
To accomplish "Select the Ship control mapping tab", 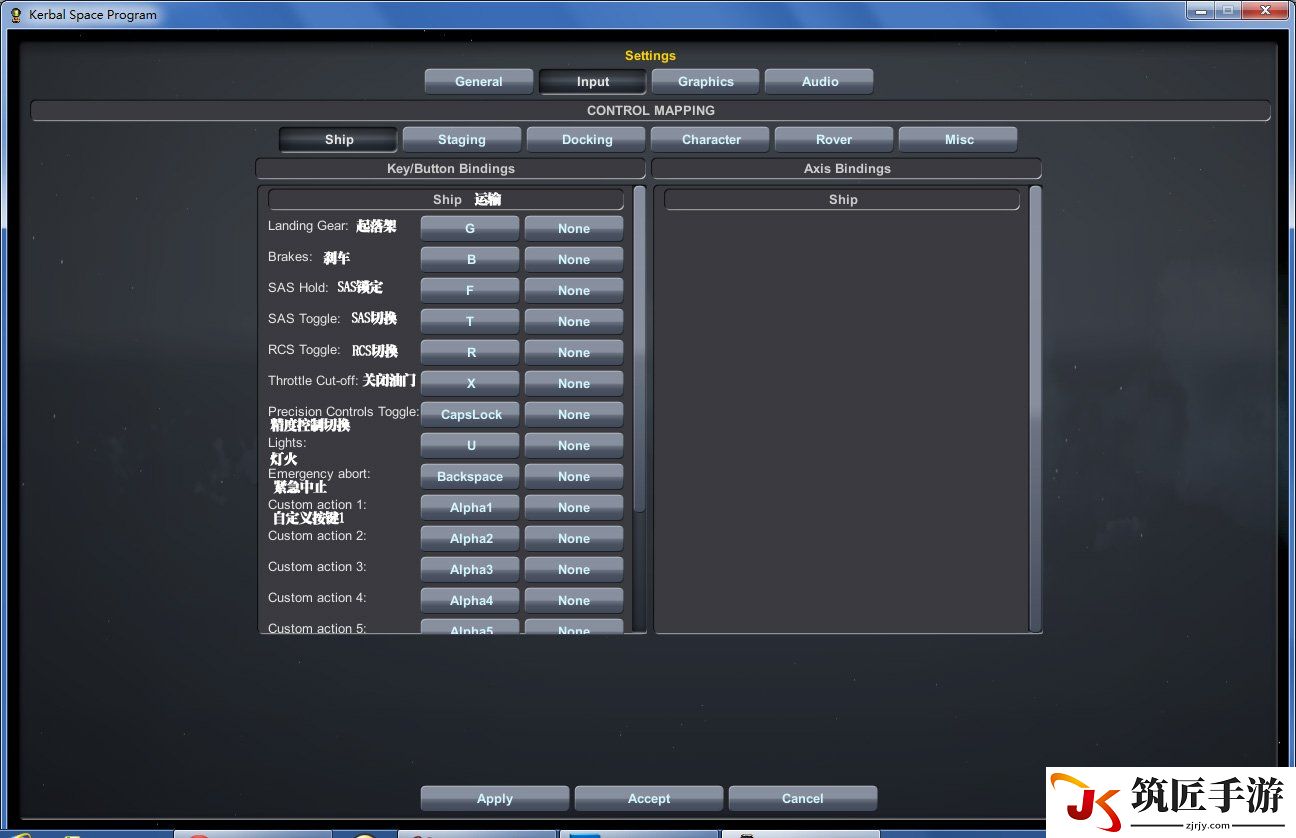I will (x=339, y=140).
